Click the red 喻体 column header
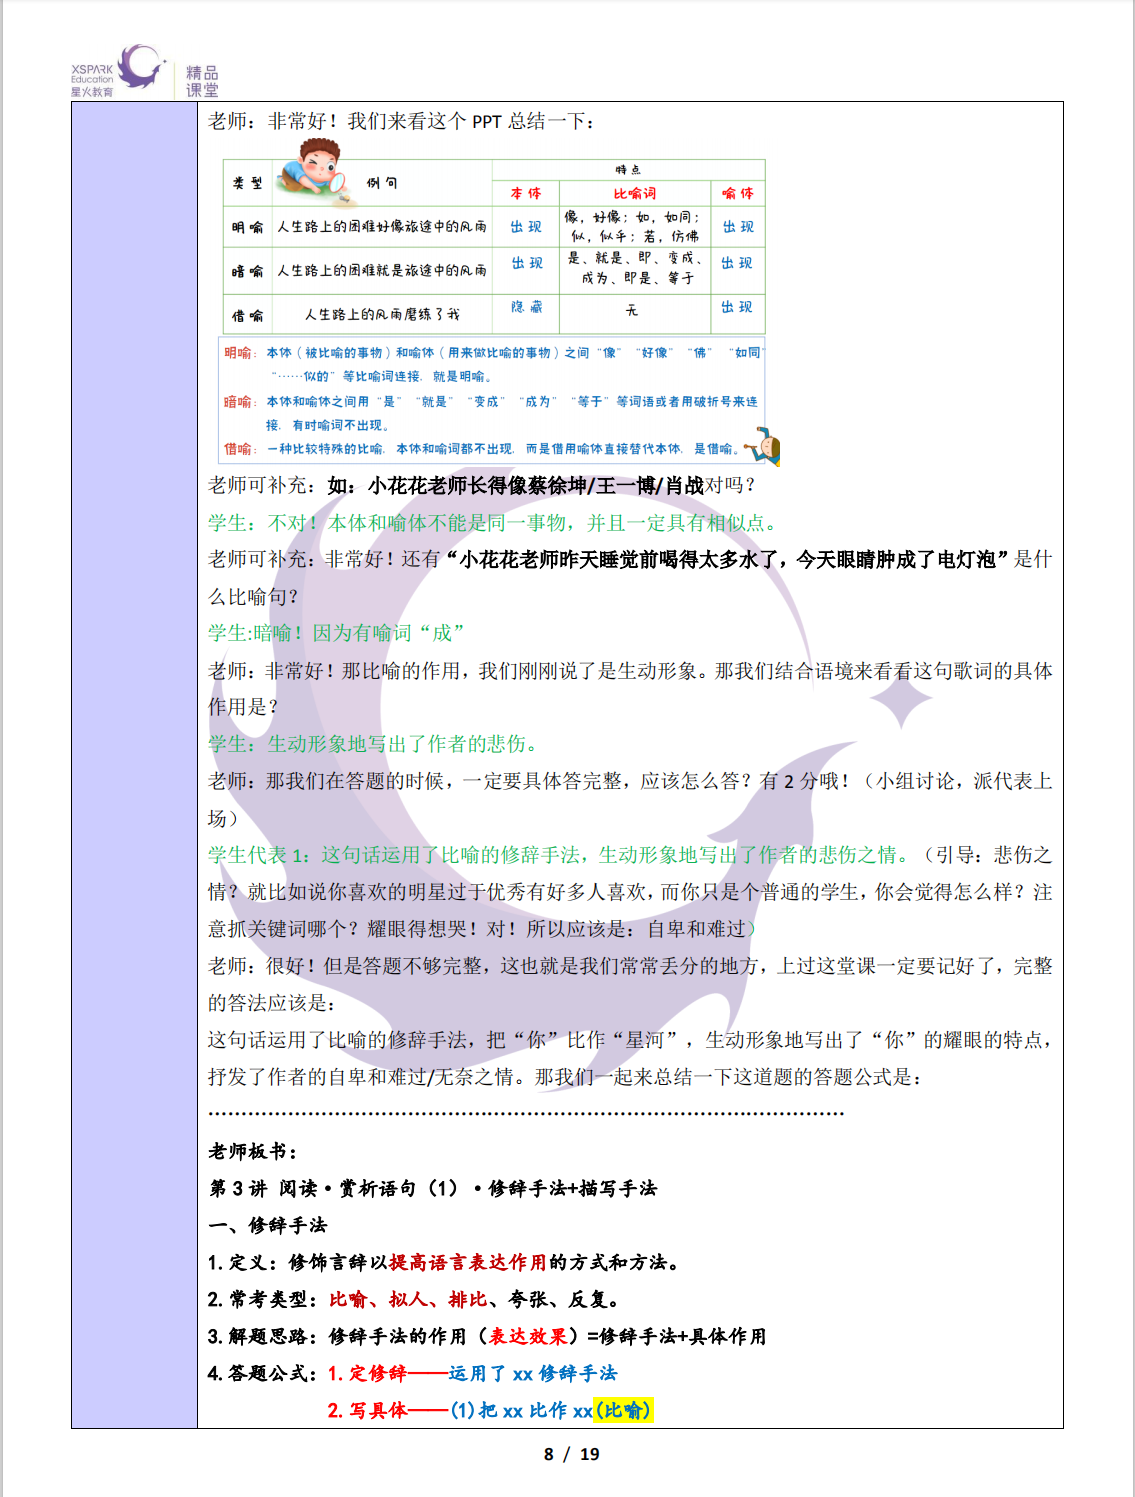The height and width of the screenshot is (1497, 1135). (738, 193)
